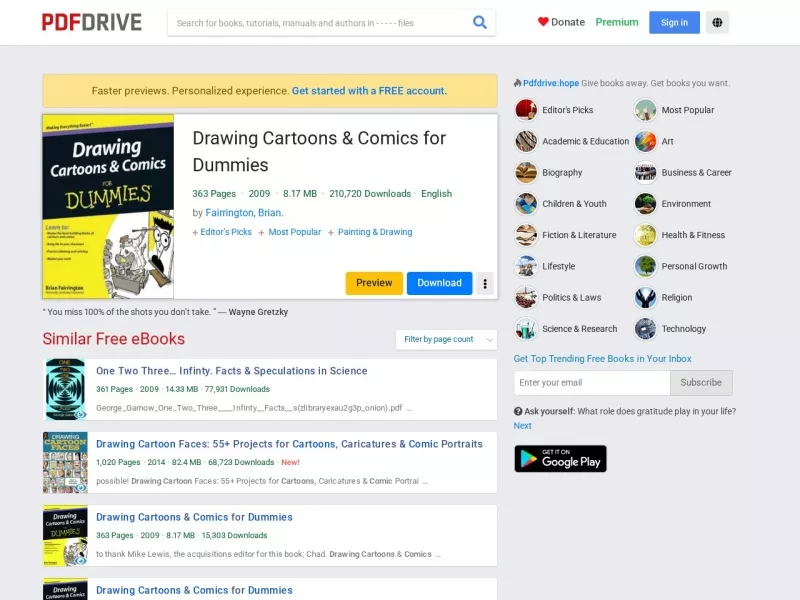This screenshot has height=600, width=800.
Task: Open the Dummies result with 15,303 Downloads
Action: [x=194, y=517]
